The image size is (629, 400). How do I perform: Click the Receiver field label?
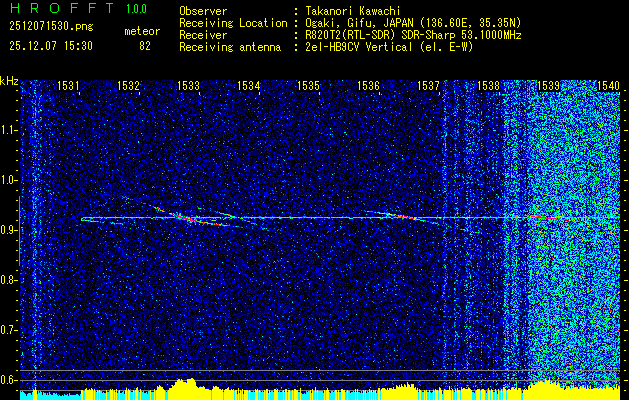203,35
